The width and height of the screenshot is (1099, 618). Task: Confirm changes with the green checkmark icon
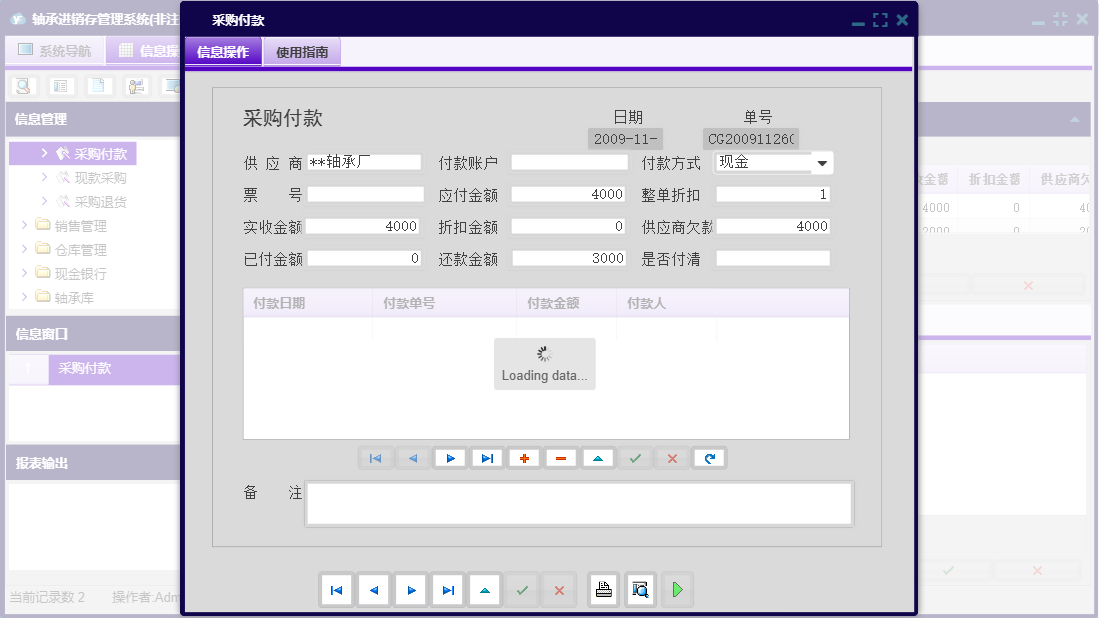click(x=635, y=458)
